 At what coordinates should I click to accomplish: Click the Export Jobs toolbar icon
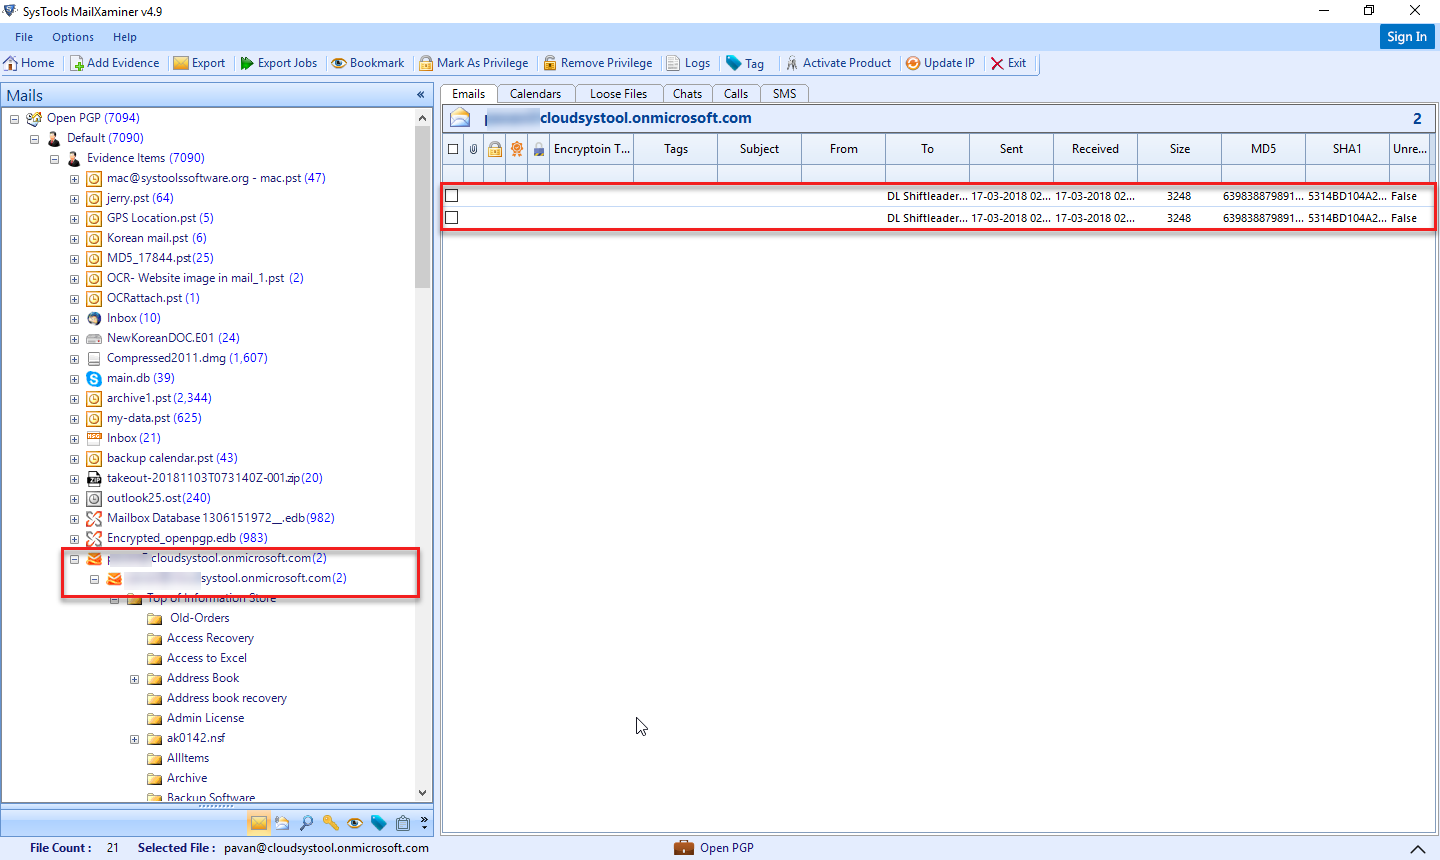pos(278,62)
